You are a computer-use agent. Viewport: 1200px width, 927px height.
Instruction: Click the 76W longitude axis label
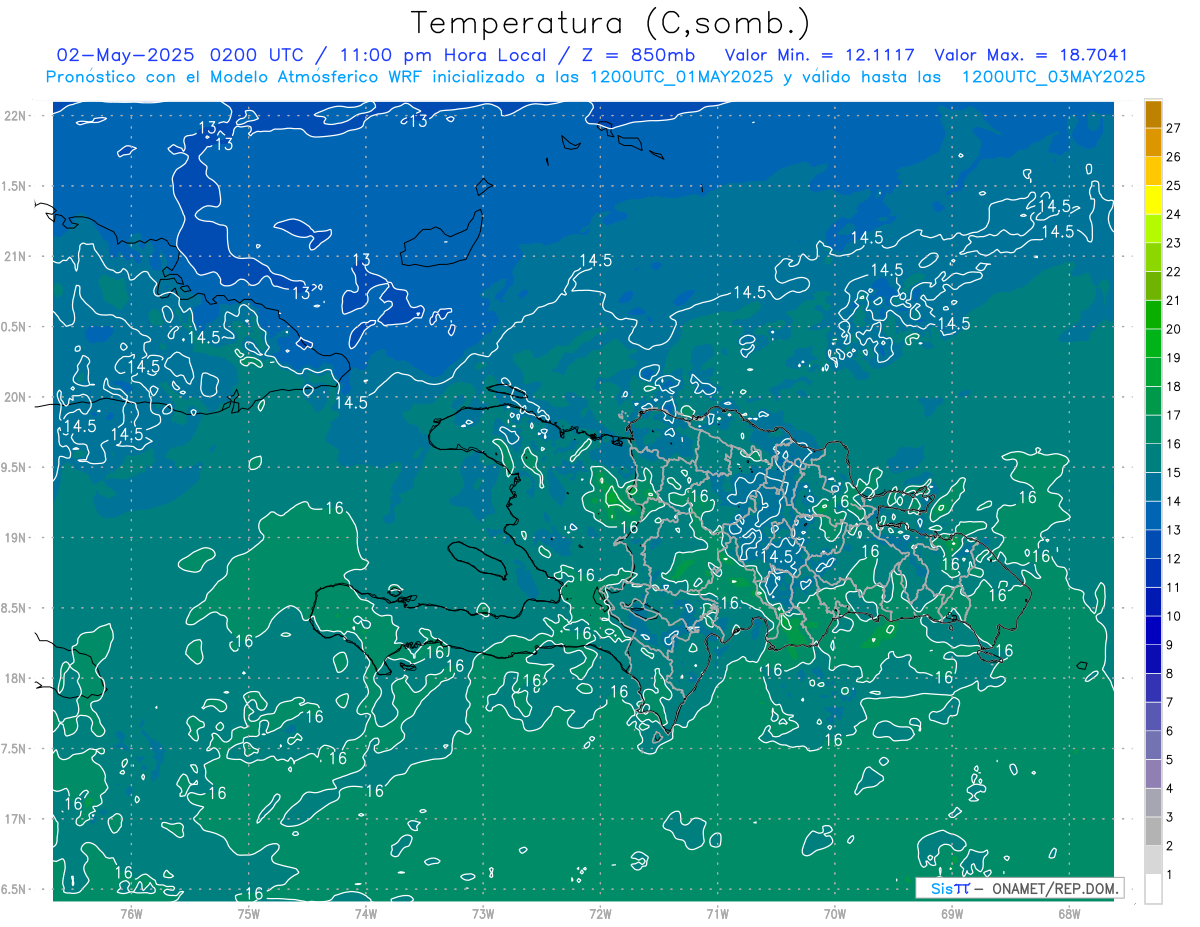(x=131, y=914)
